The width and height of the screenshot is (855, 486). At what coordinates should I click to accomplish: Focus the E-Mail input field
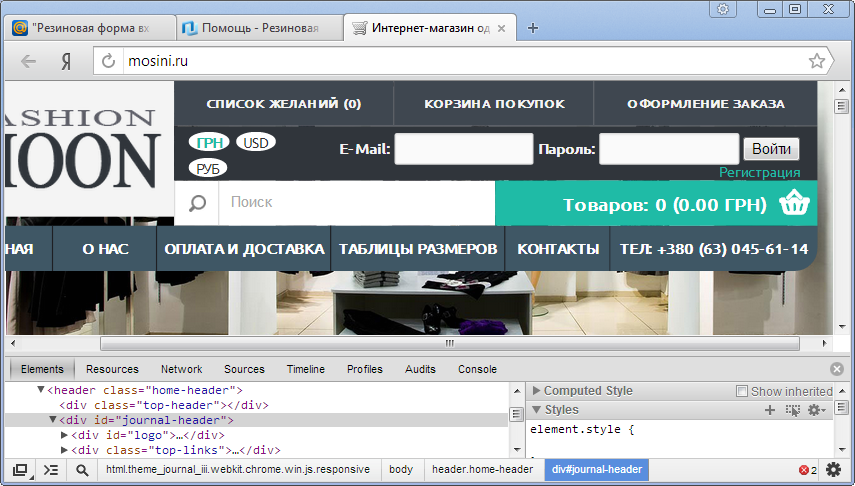point(464,149)
